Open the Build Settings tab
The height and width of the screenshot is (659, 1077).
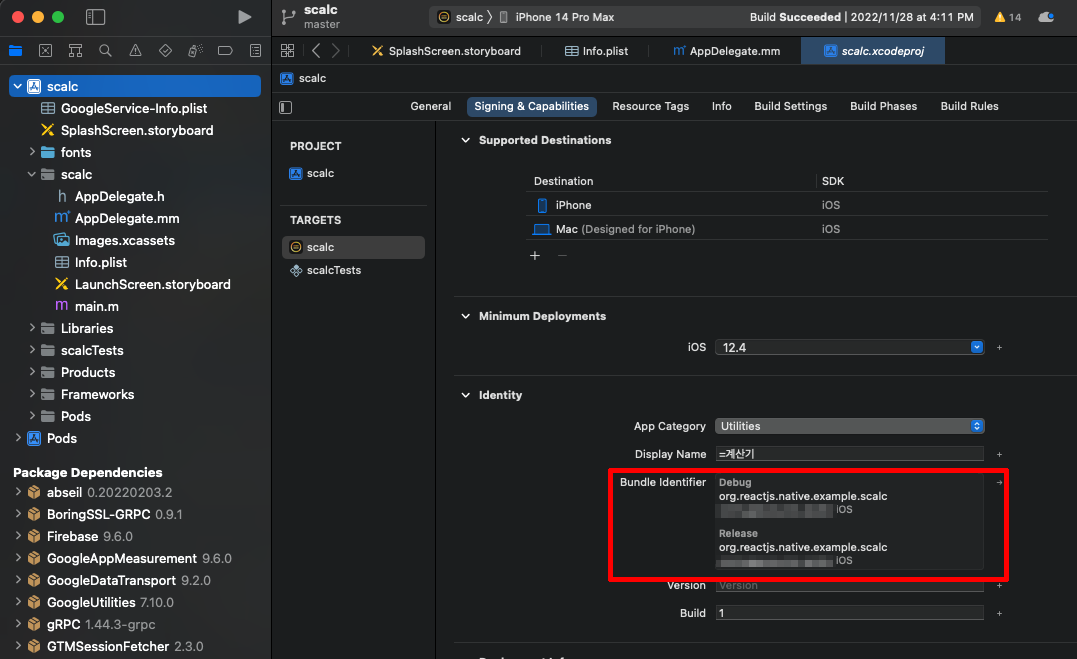pyautogui.click(x=791, y=107)
